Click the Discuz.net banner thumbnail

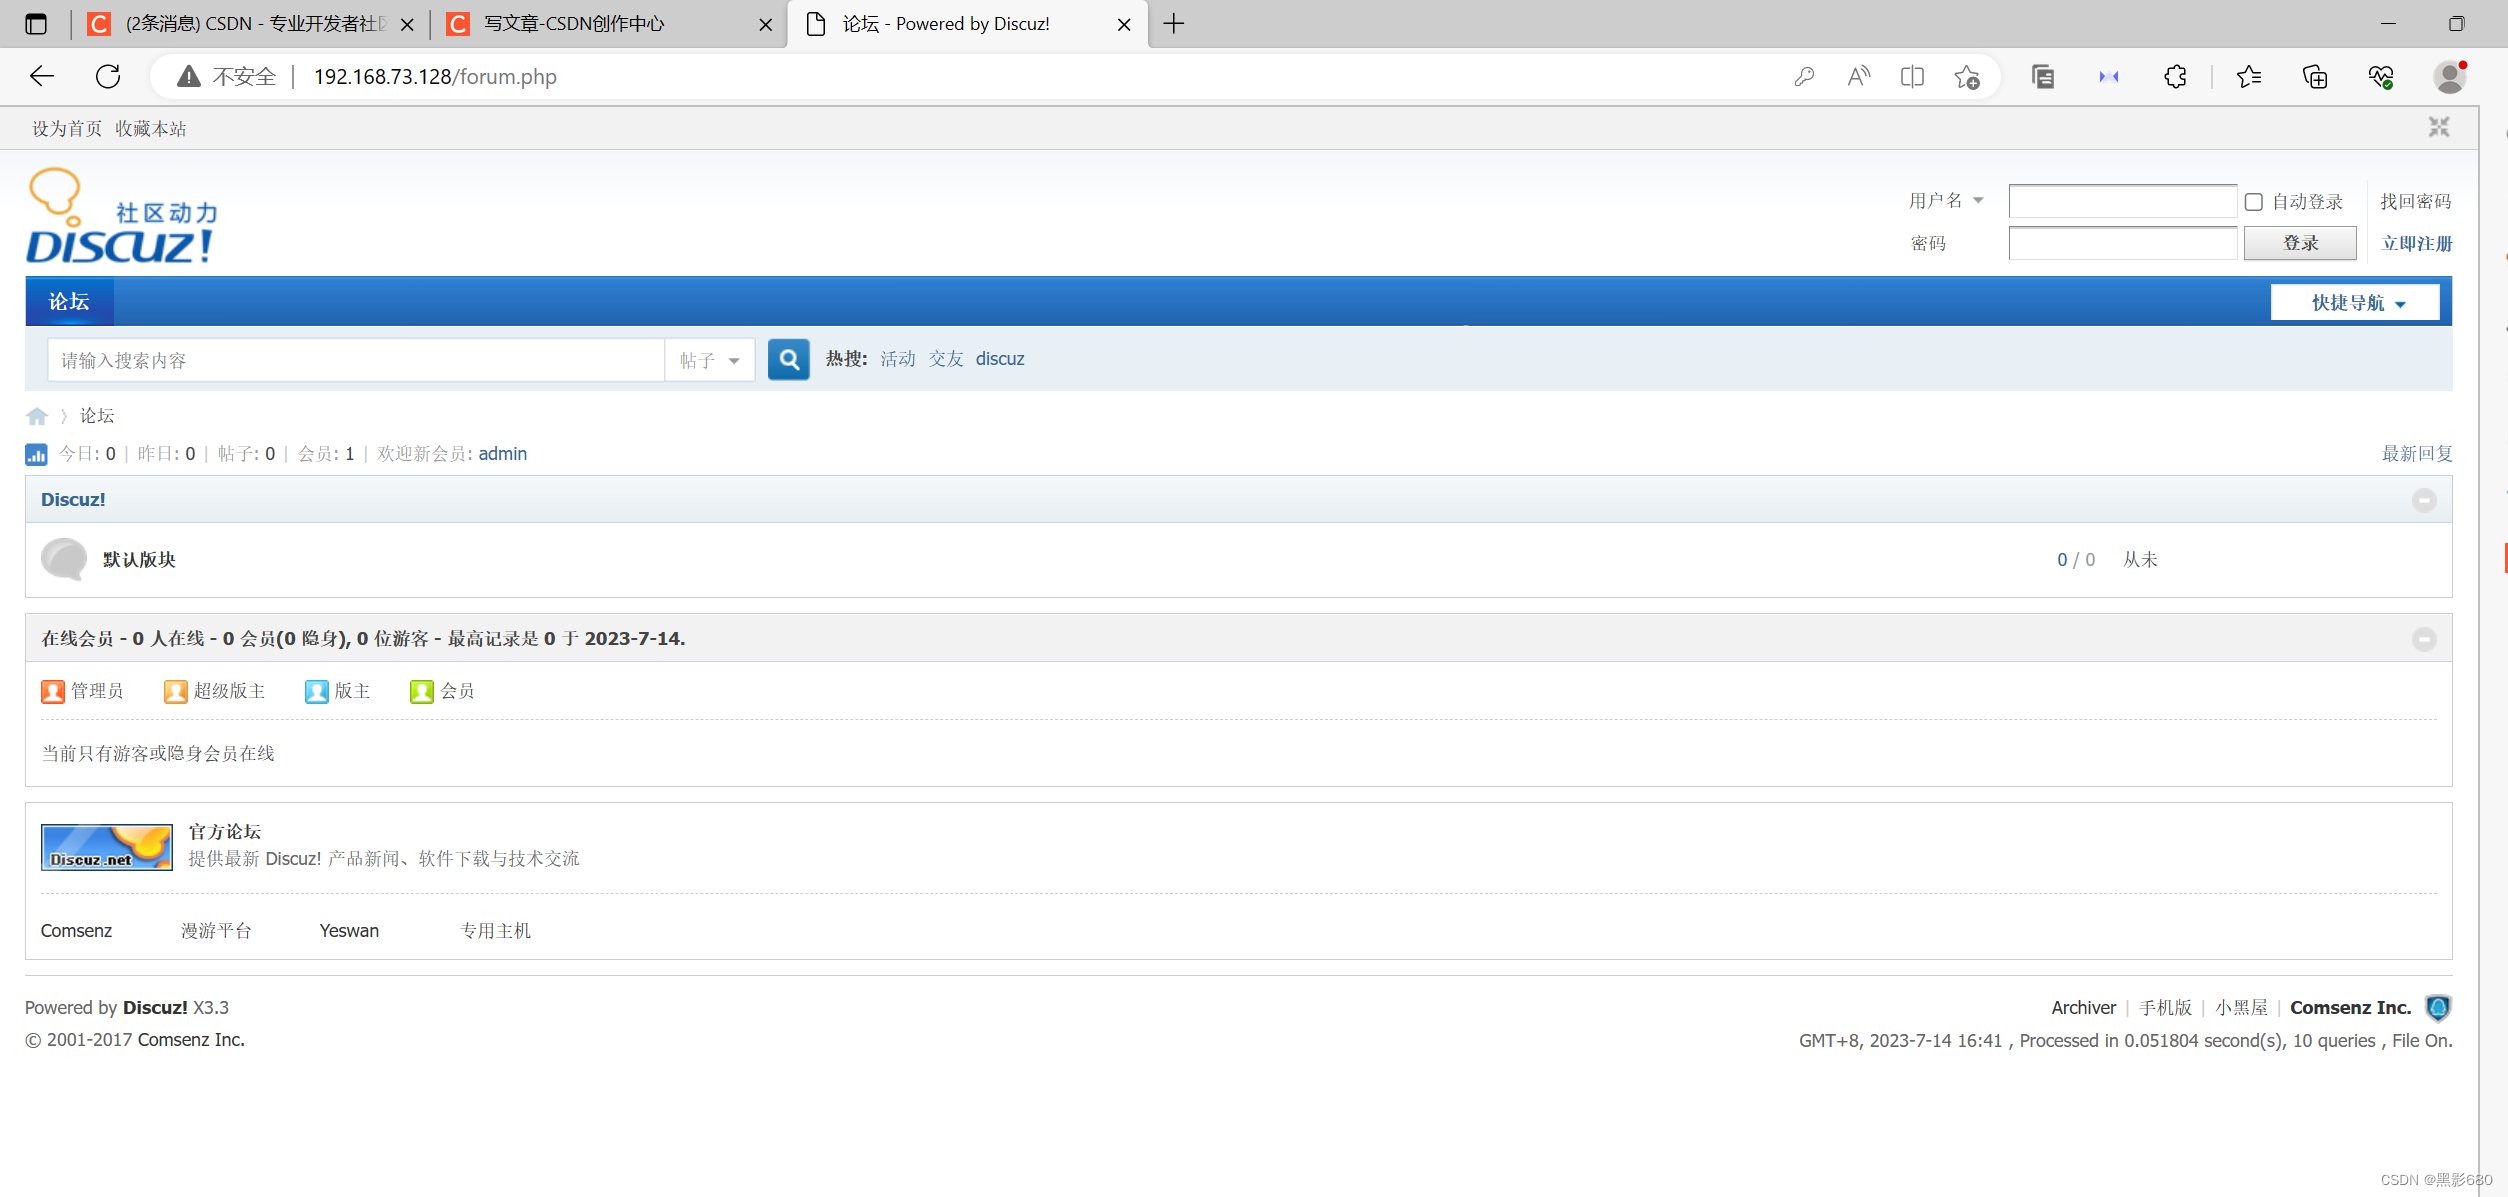(107, 847)
